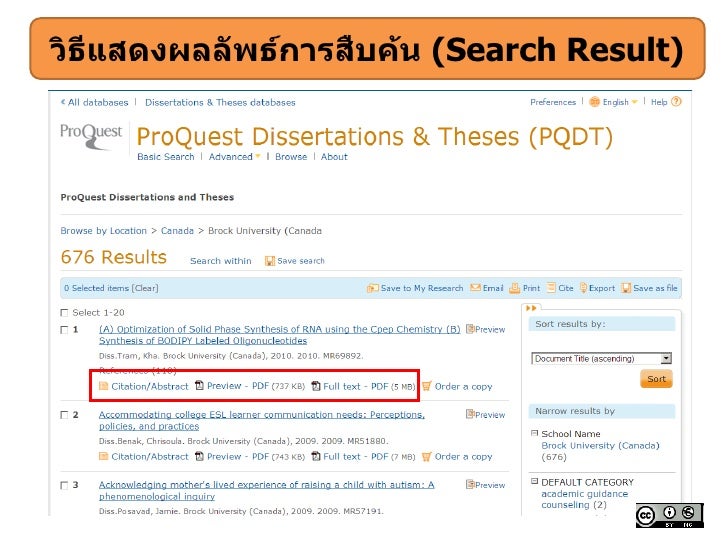Click 'Diss.Posavad, Jamie.' citation text
The width and height of the screenshot is (728, 546).
click(x=139, y=511)
